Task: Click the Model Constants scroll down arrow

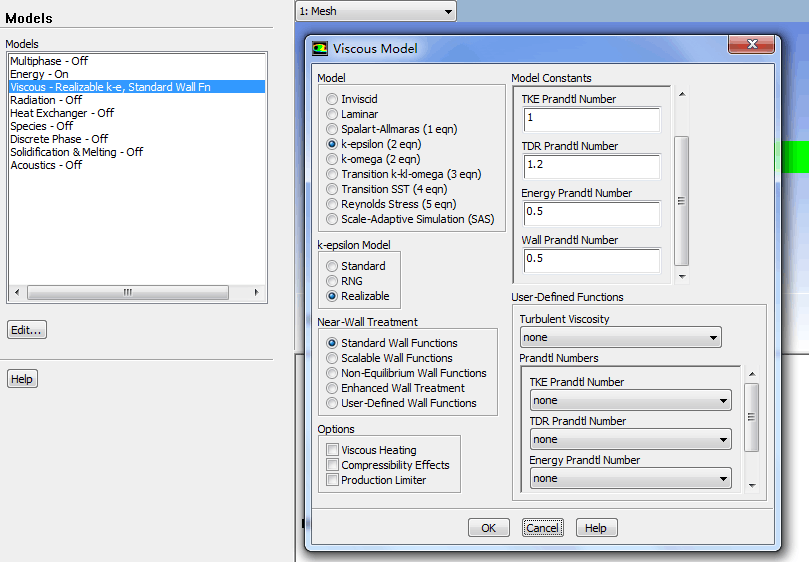Action: (x=682, y=276)
